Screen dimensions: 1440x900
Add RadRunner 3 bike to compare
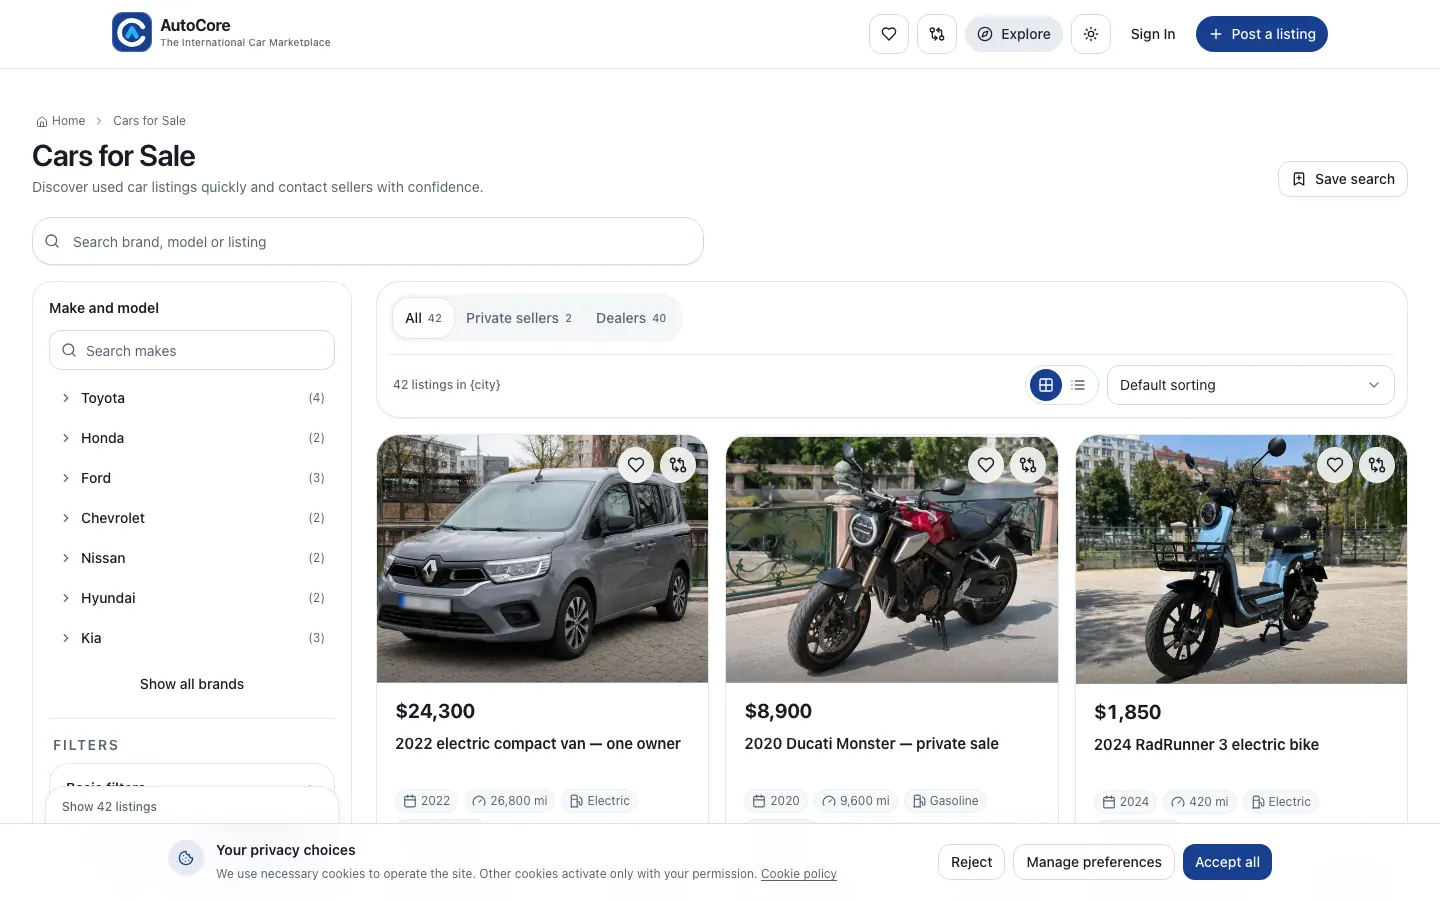click(x=1377, y=464)
